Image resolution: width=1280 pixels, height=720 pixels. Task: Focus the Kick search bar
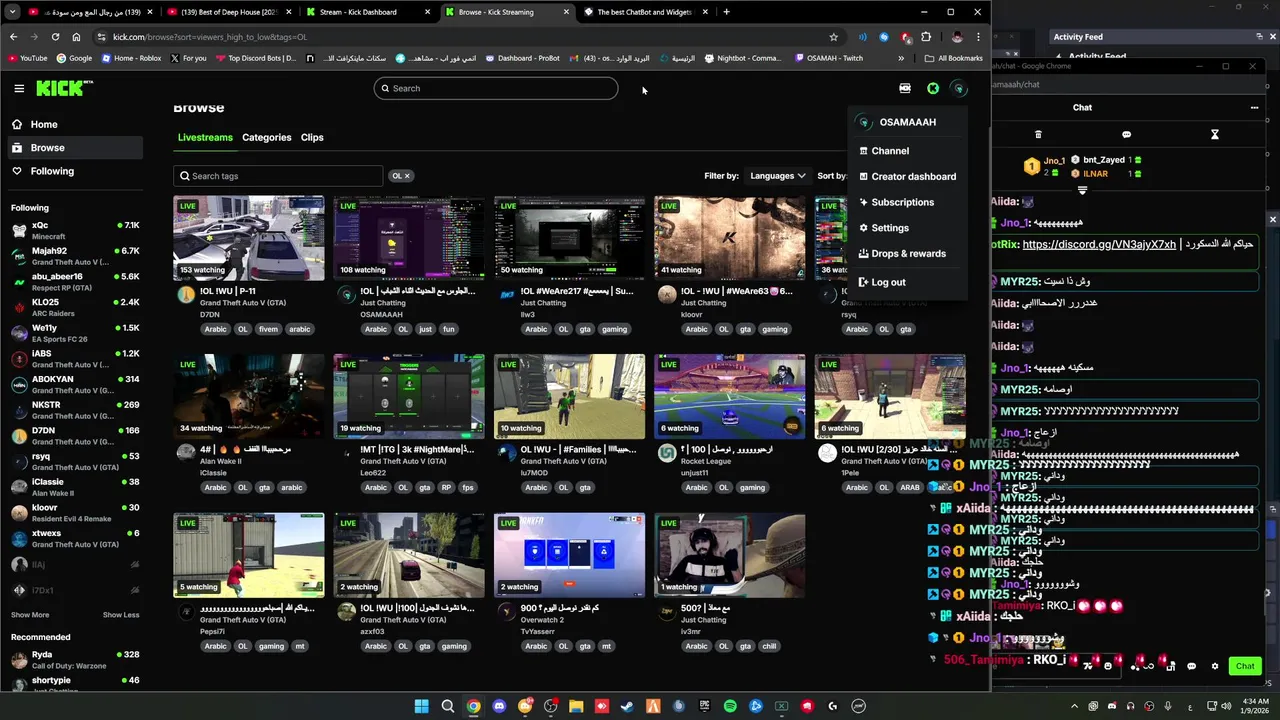pyautogui.click(x=496, y=88)
